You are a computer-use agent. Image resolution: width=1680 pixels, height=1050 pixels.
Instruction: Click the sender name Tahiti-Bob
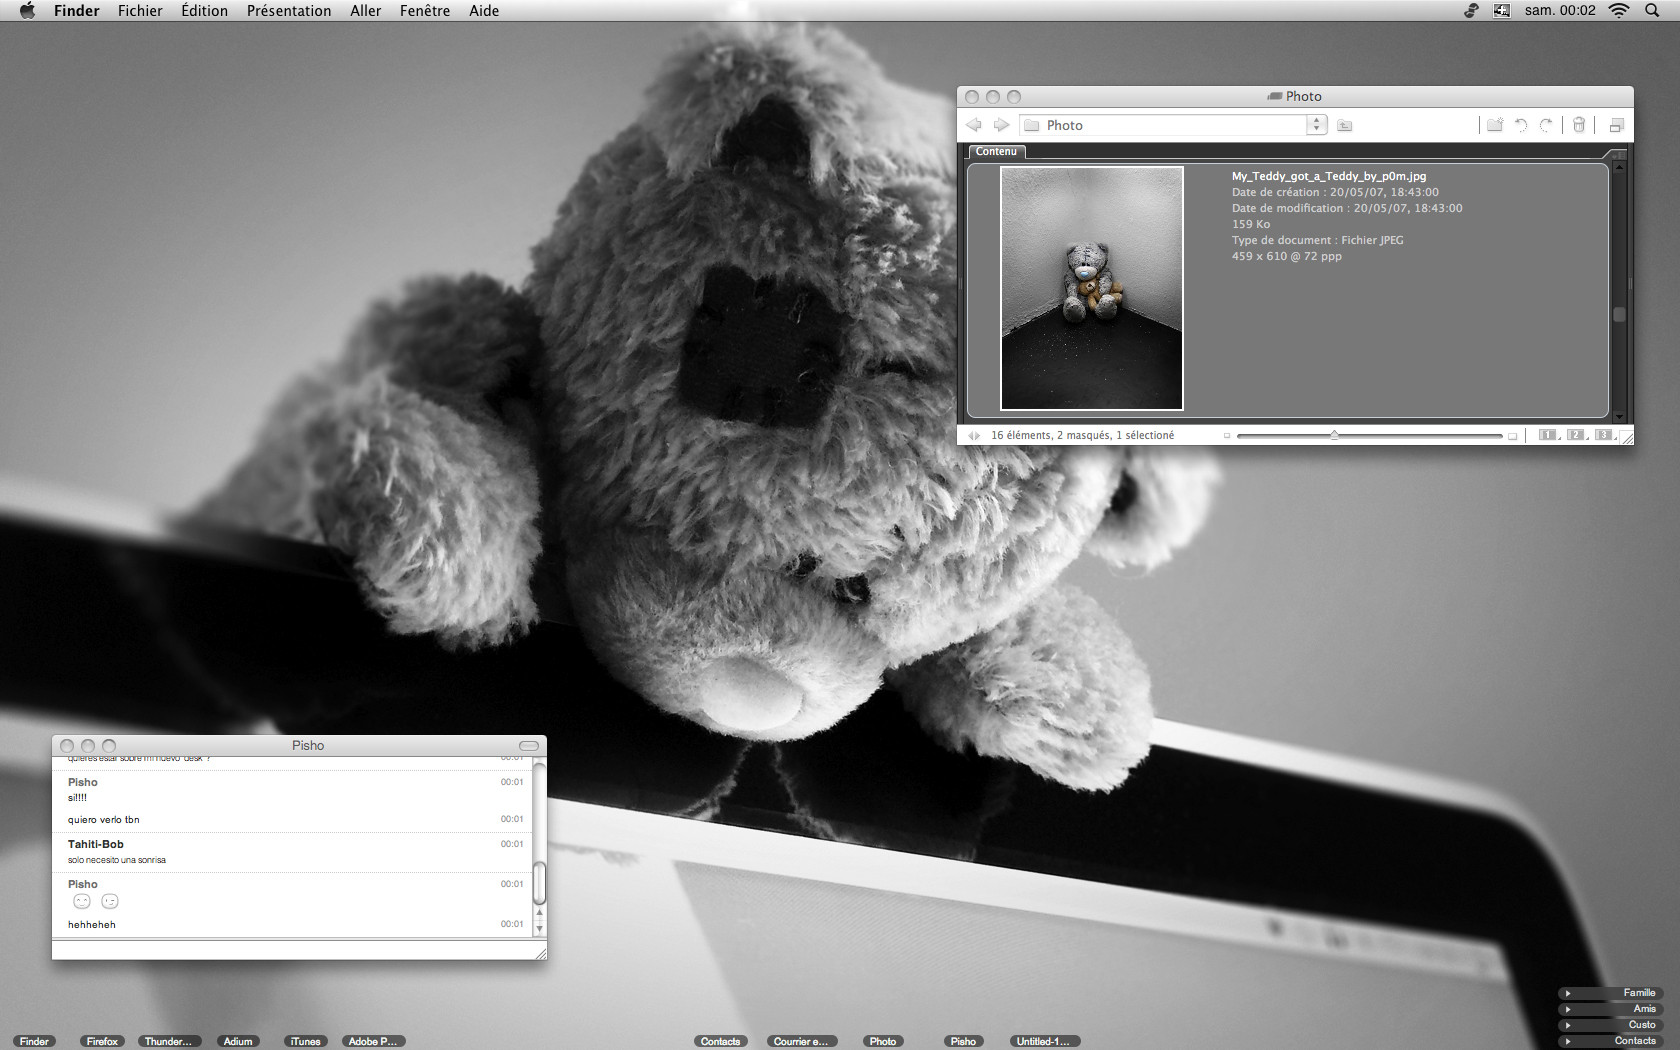(96, 844)
